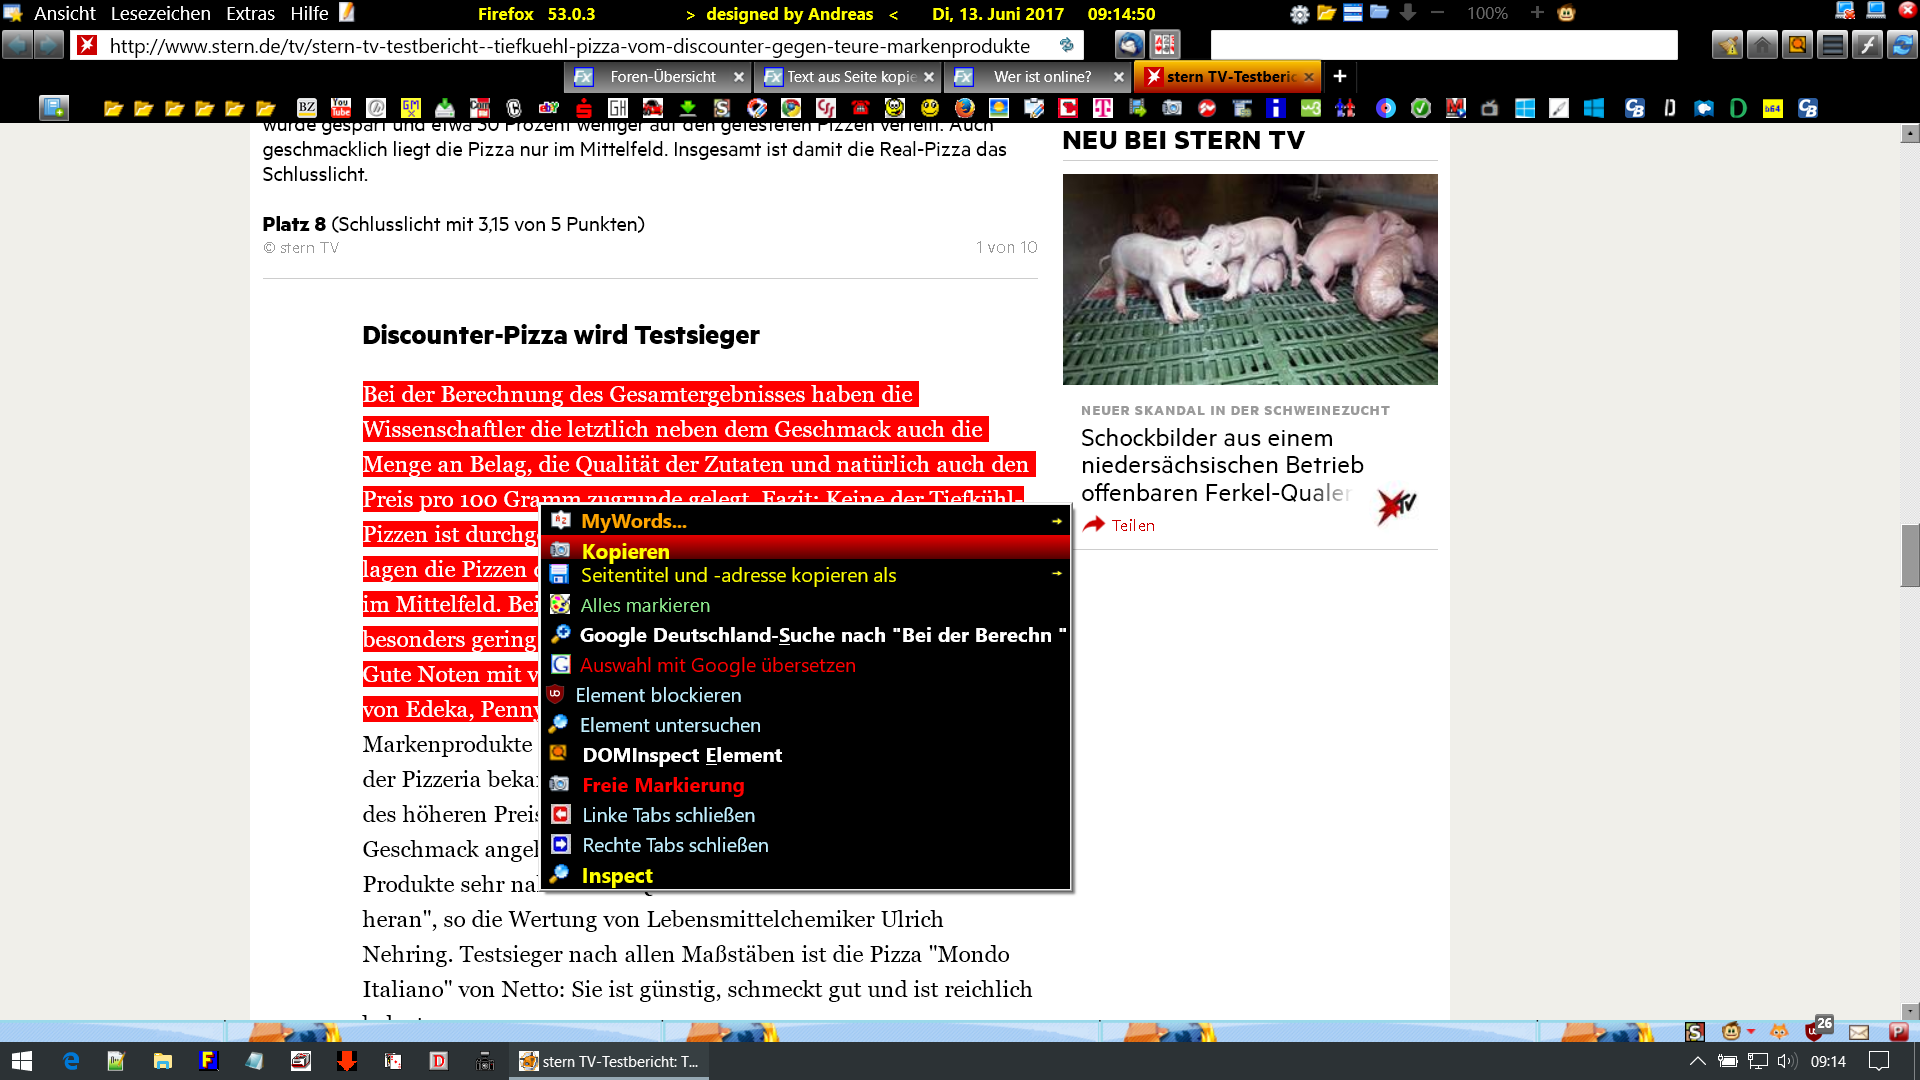Open the Lesezeichen menu
This screenshot has width=1920, height=1080.
click(160, 14)
